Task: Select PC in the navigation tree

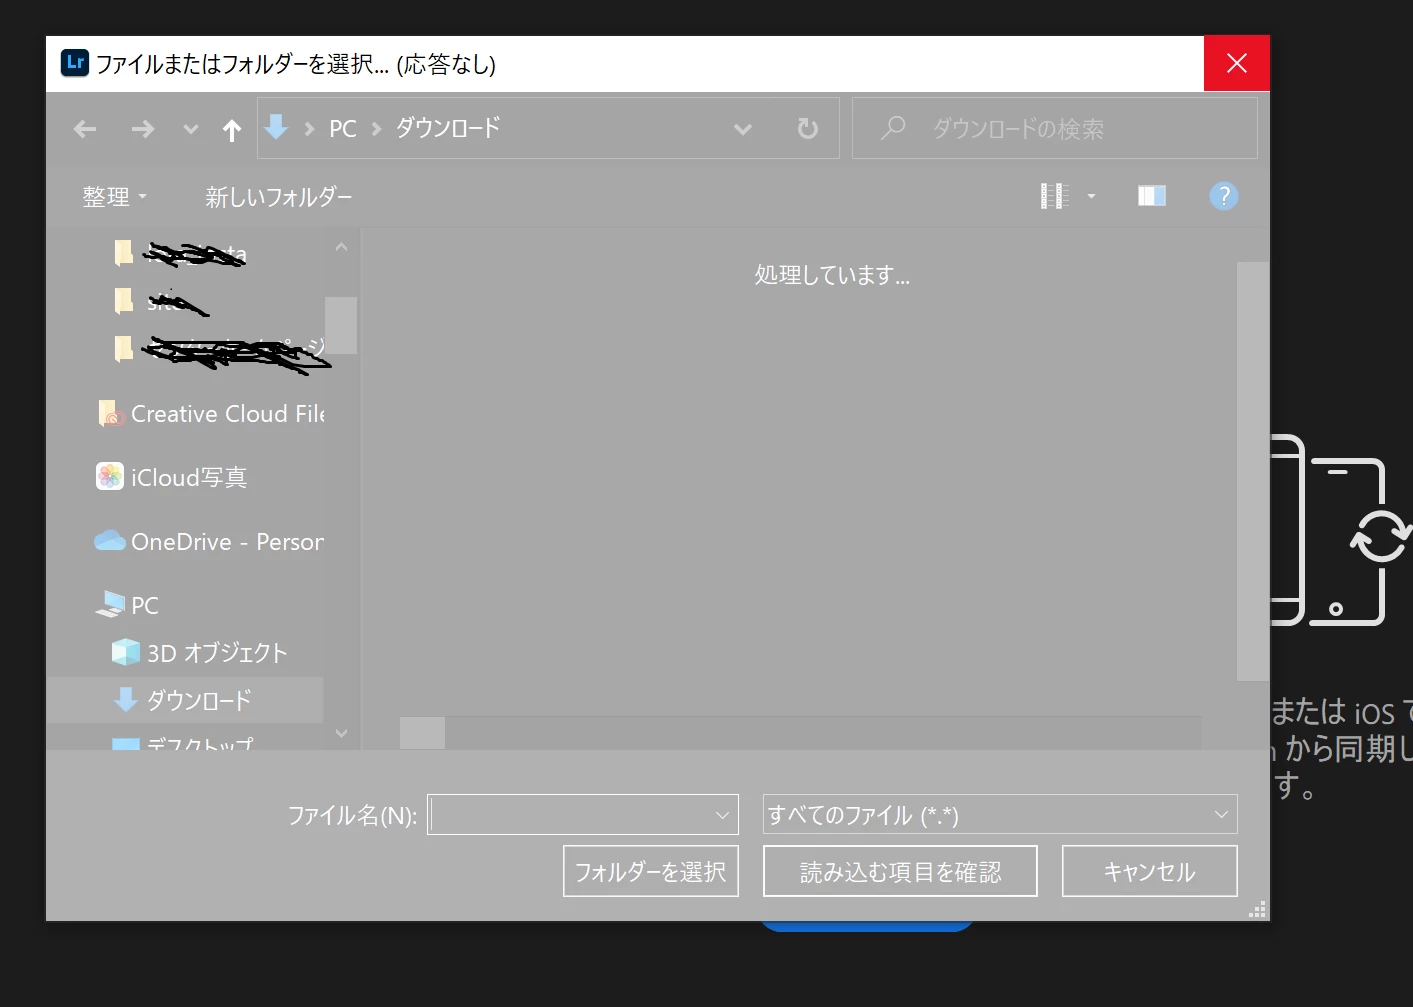Action: coord(126,605)
